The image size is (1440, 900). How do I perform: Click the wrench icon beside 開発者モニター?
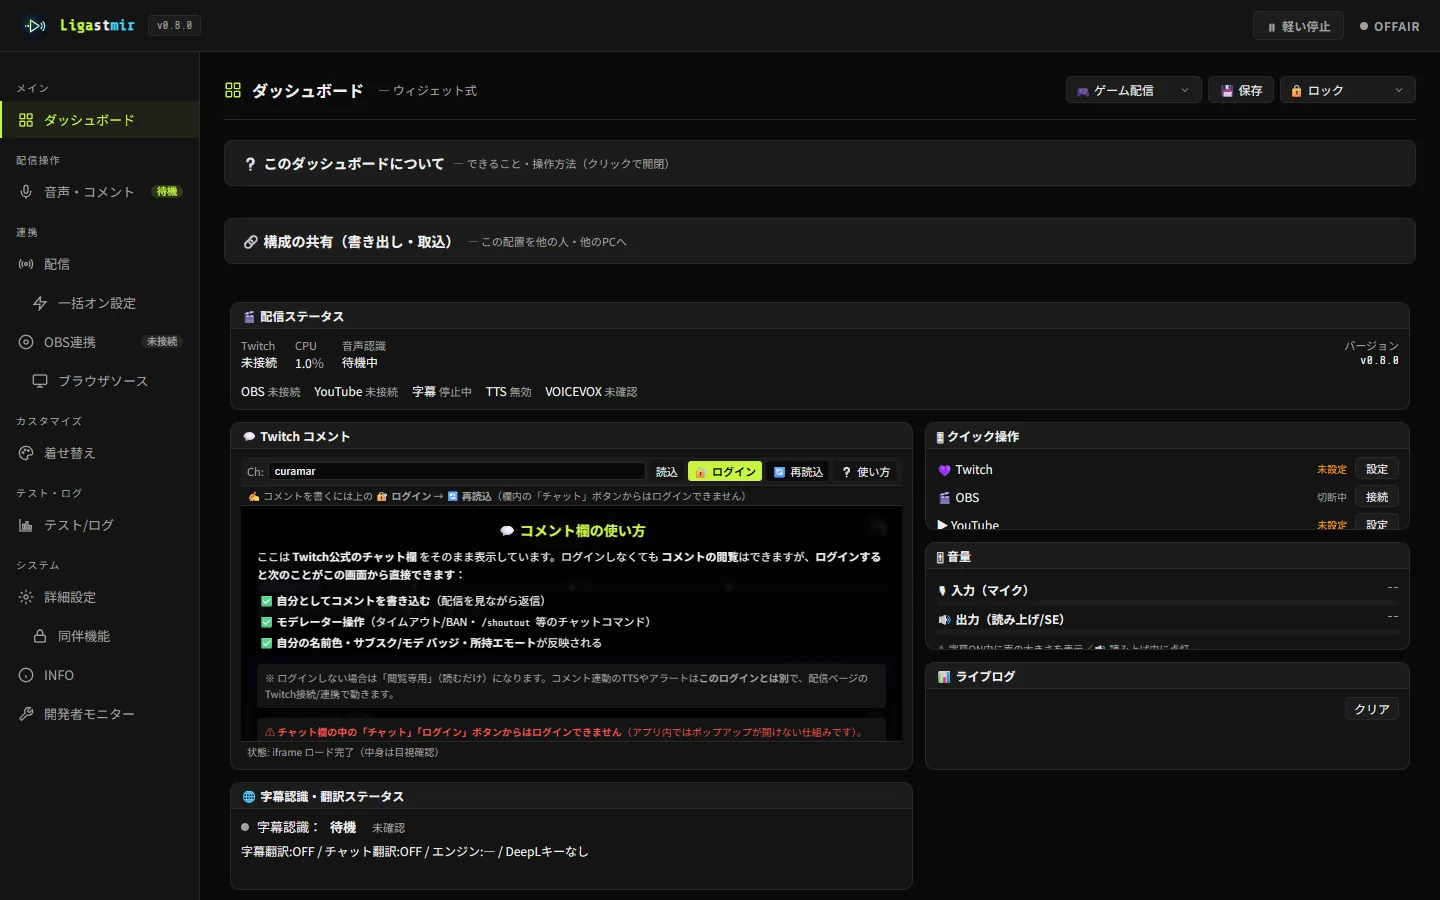26,714
